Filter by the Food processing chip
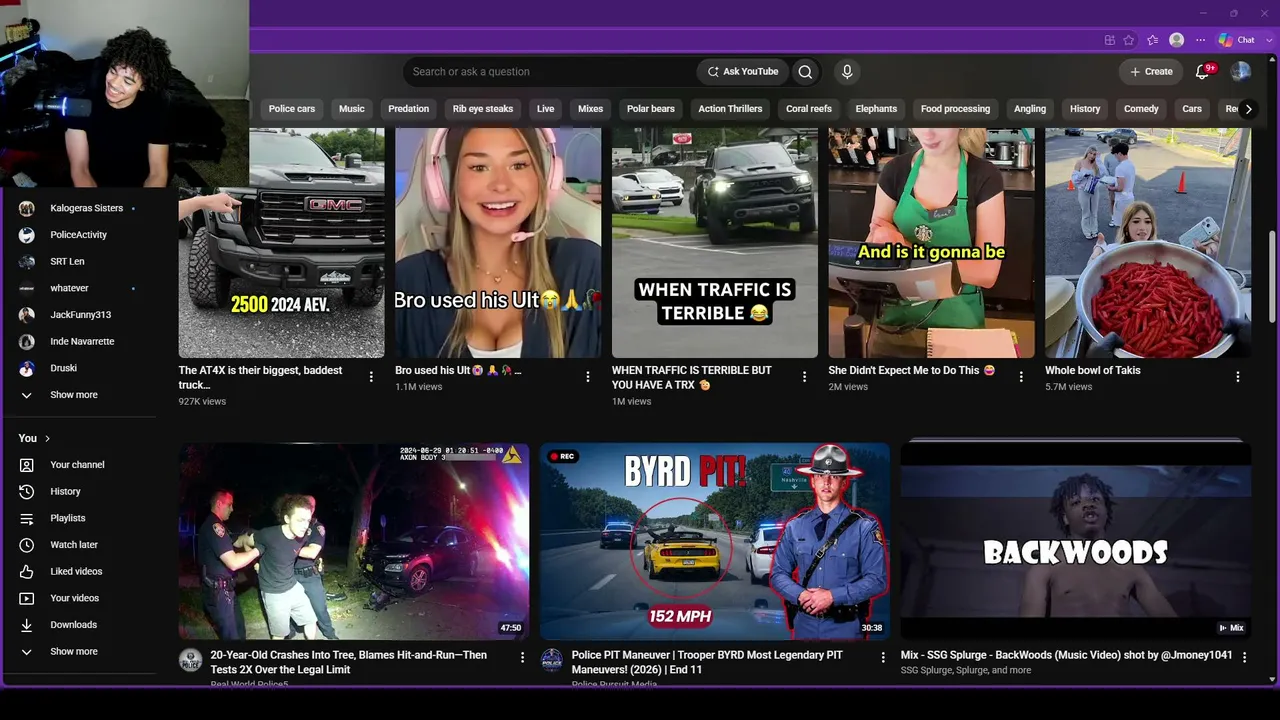Viewport: 1280px width, 720px height. click(x=955, y=109)
